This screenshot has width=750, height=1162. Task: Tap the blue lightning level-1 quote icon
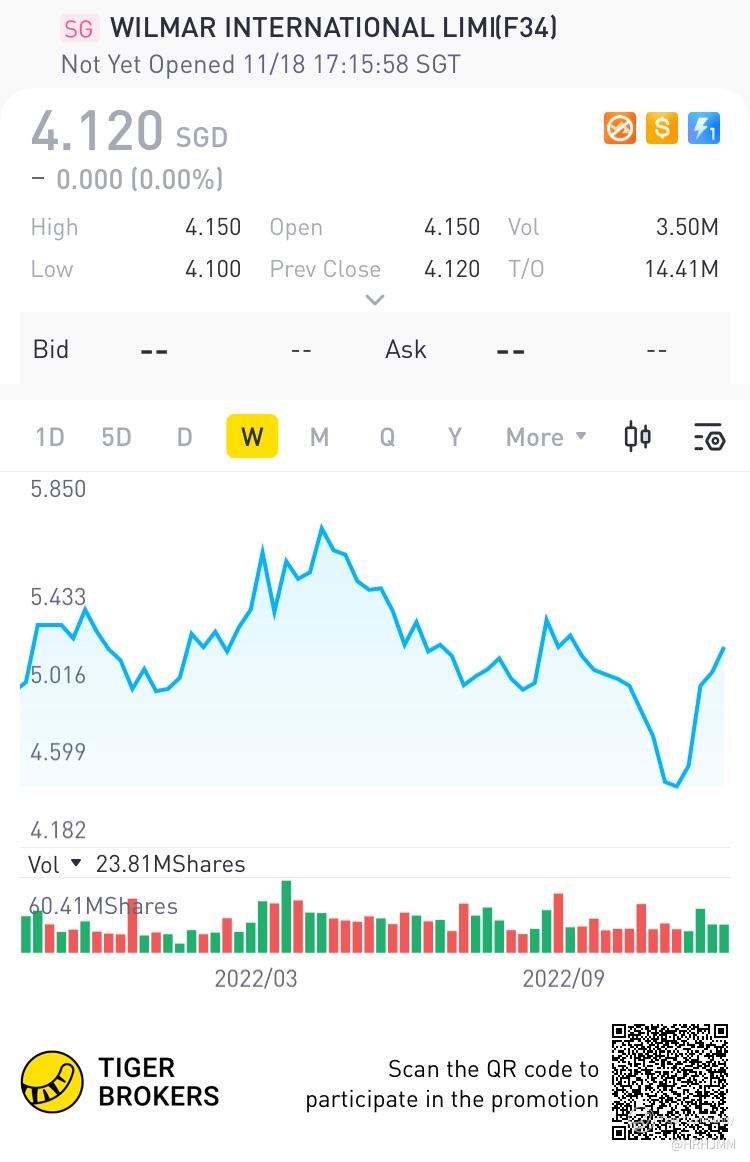703,128
